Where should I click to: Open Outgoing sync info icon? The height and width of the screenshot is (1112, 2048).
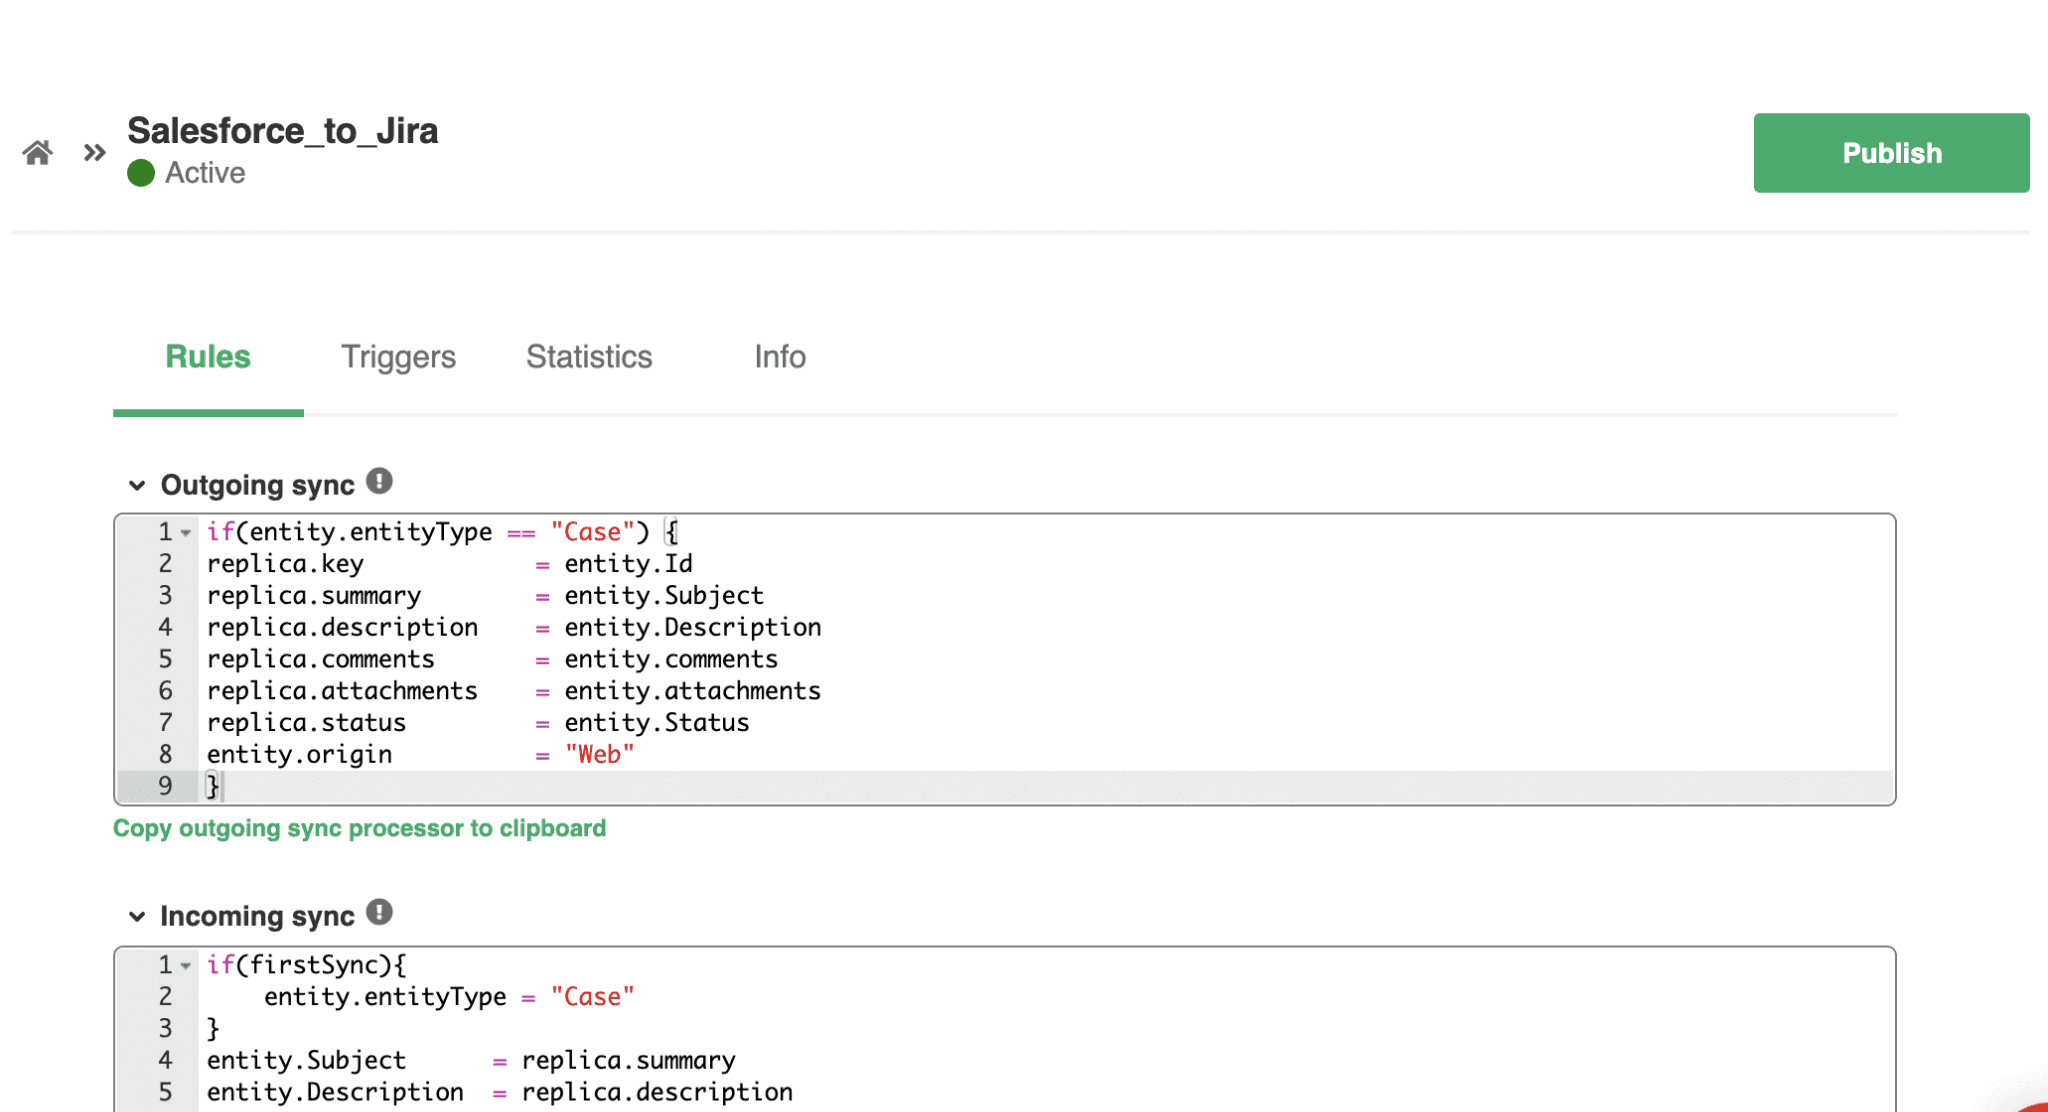point(379,482)
